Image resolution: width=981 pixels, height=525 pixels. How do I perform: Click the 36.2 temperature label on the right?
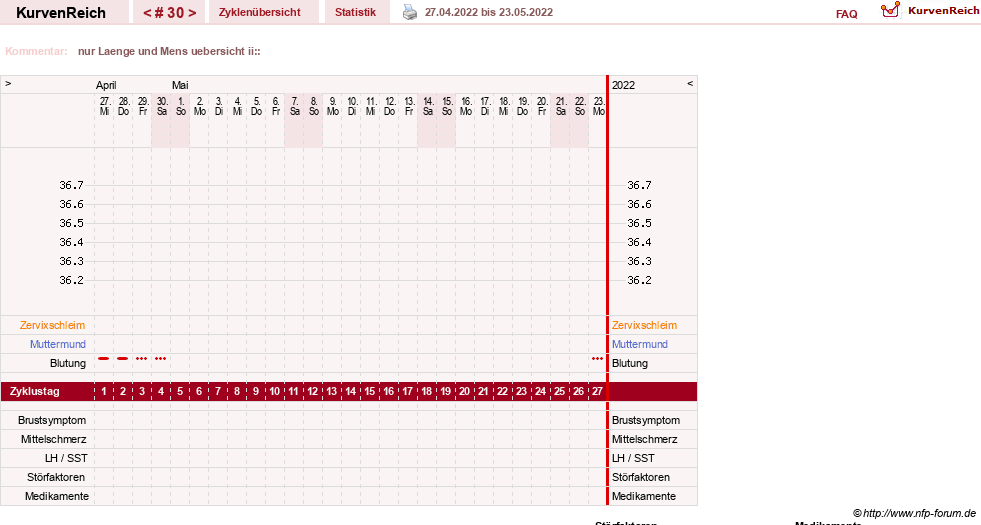[x=639, y=280]
